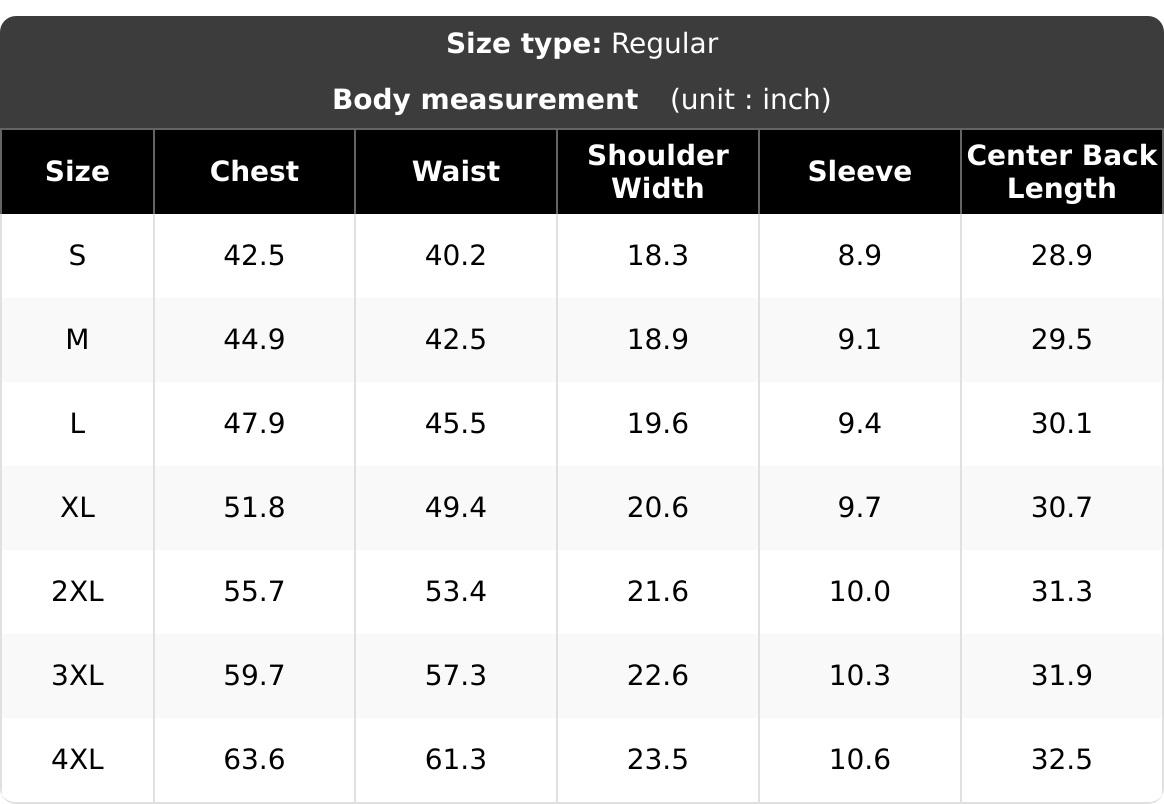Click the Shoulder Width header

658,171
